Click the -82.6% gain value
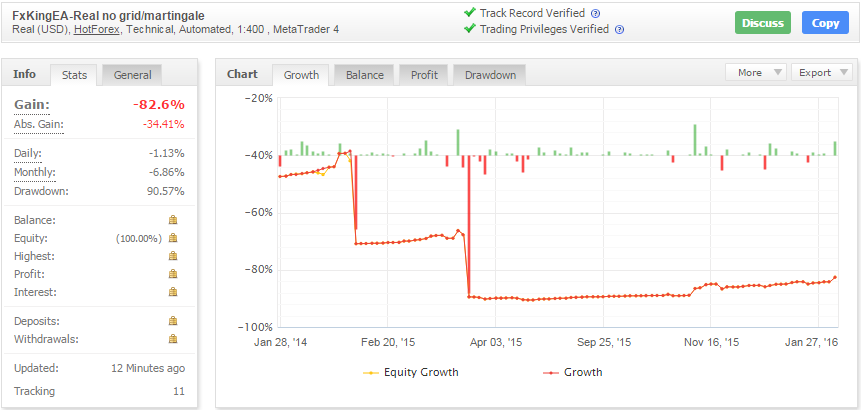 tap(158, 105)
